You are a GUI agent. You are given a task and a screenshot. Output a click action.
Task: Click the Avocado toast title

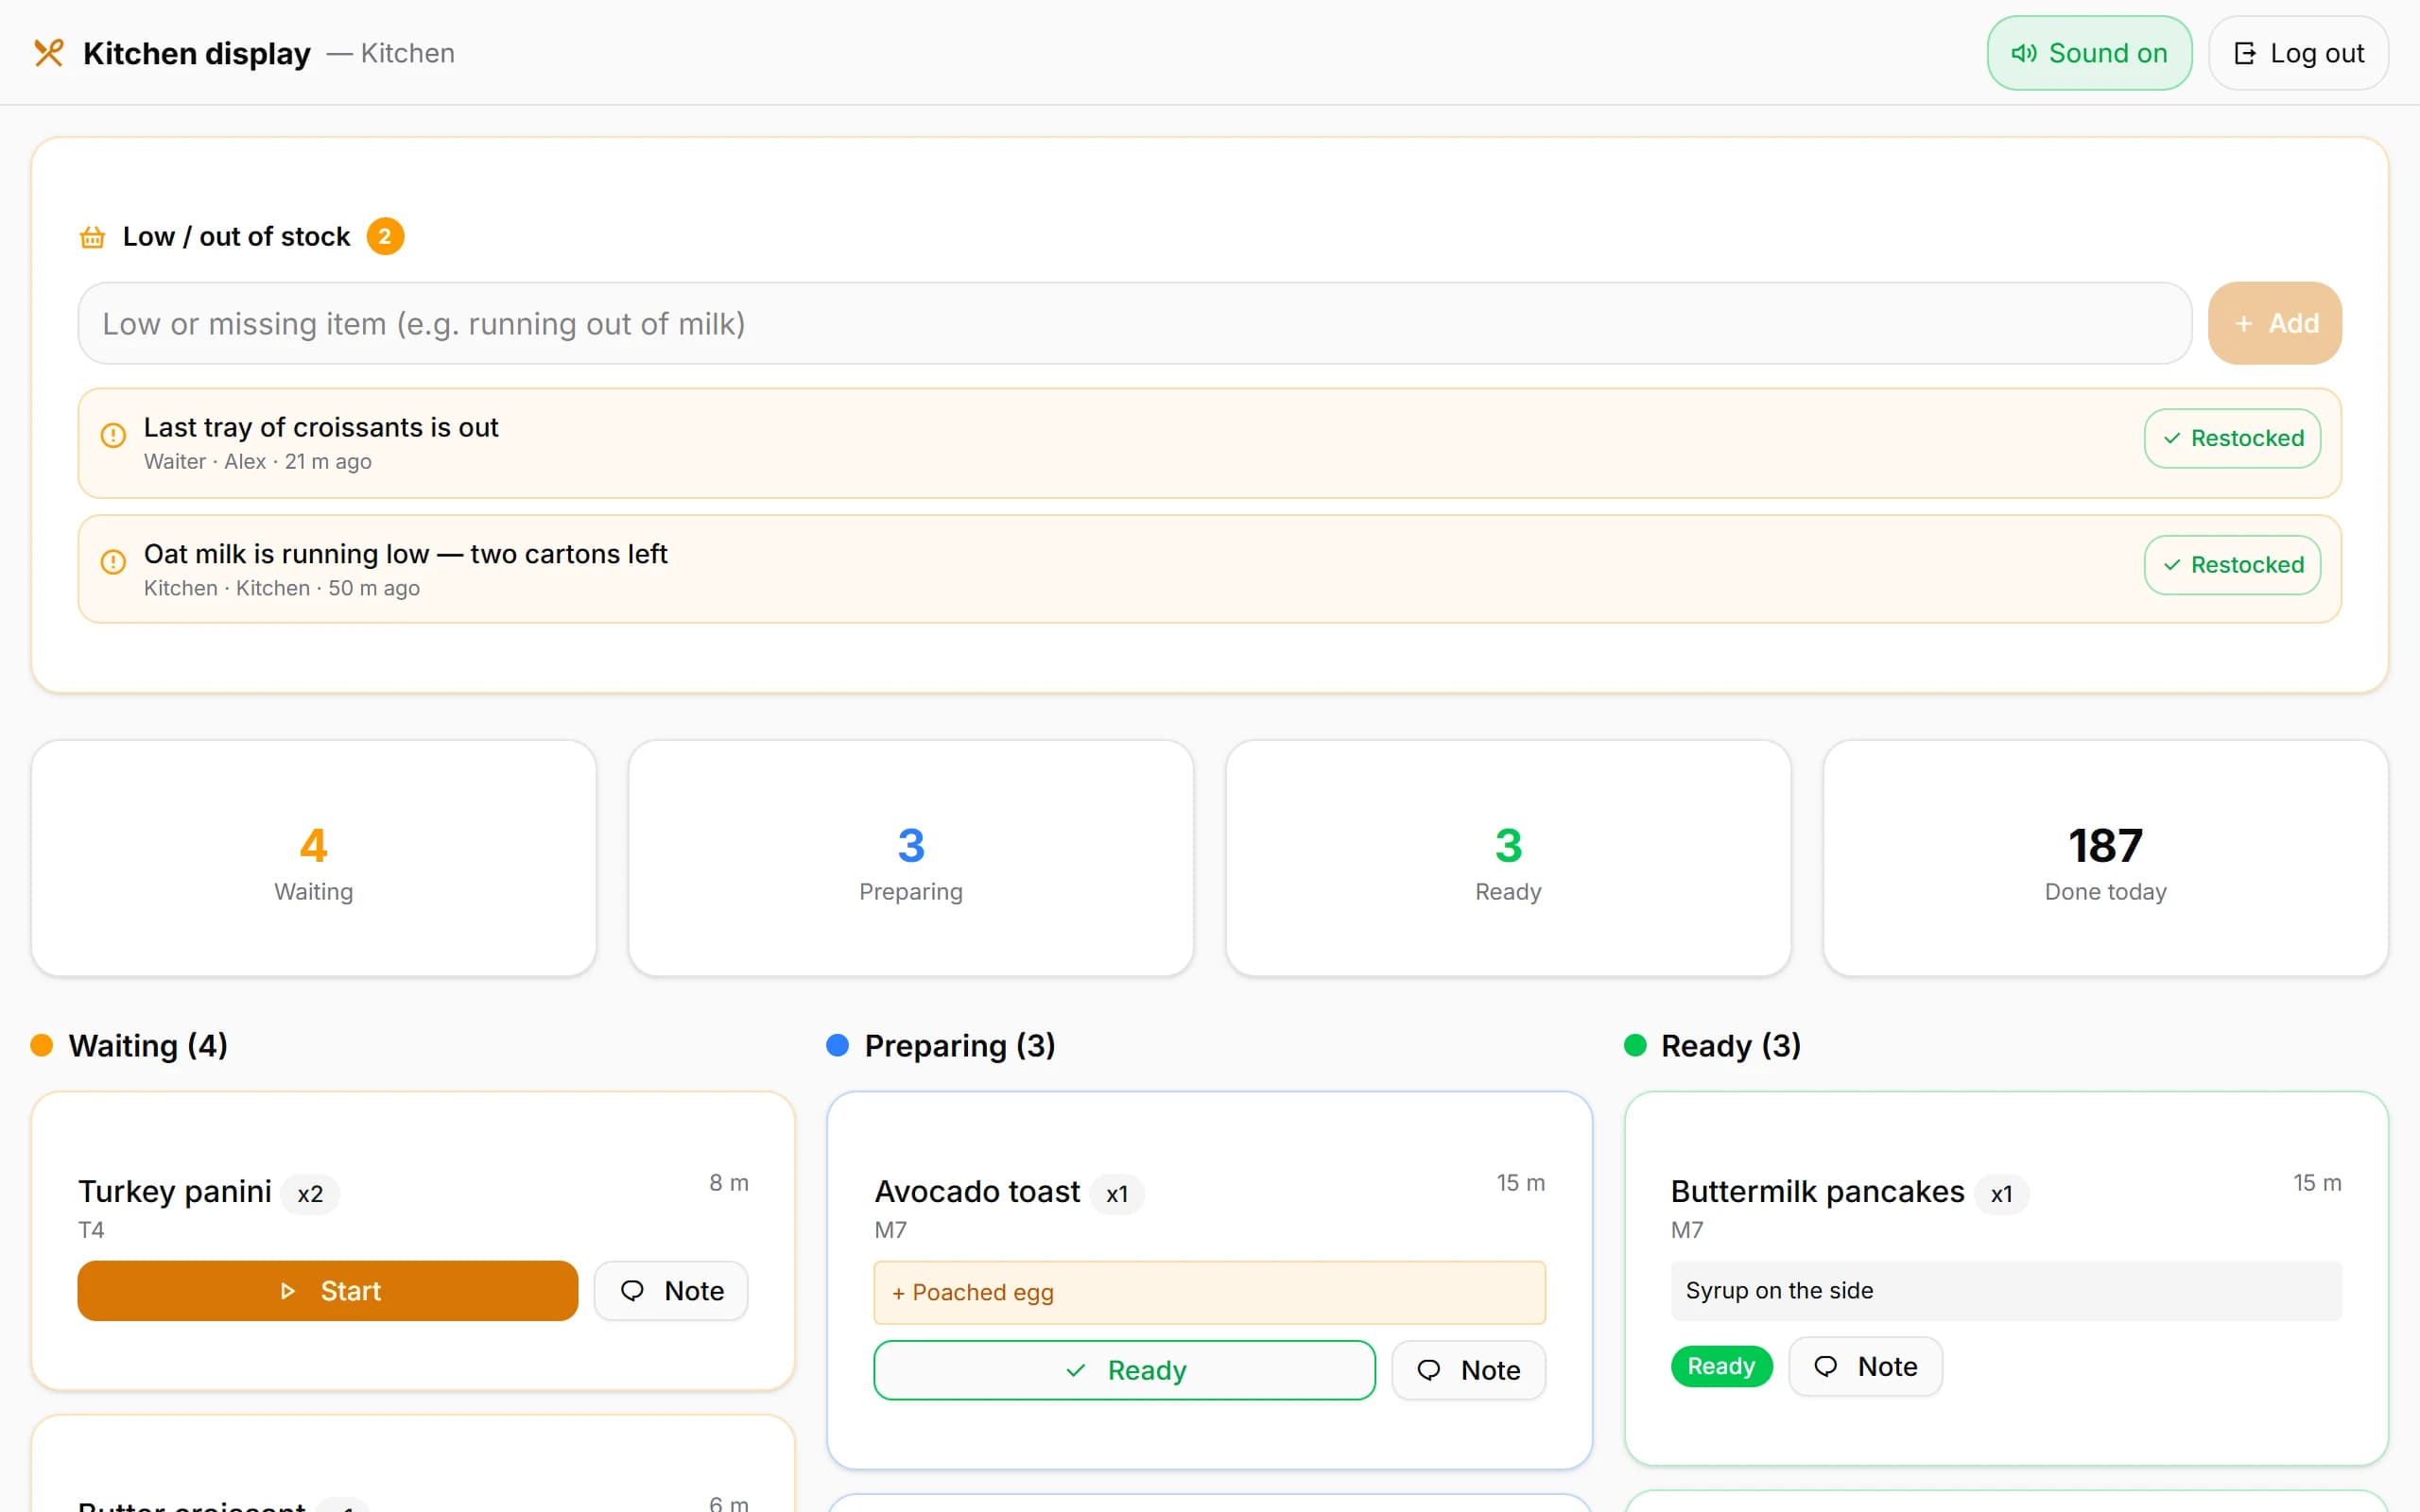pyautogui.click(x=977, y=1191)
